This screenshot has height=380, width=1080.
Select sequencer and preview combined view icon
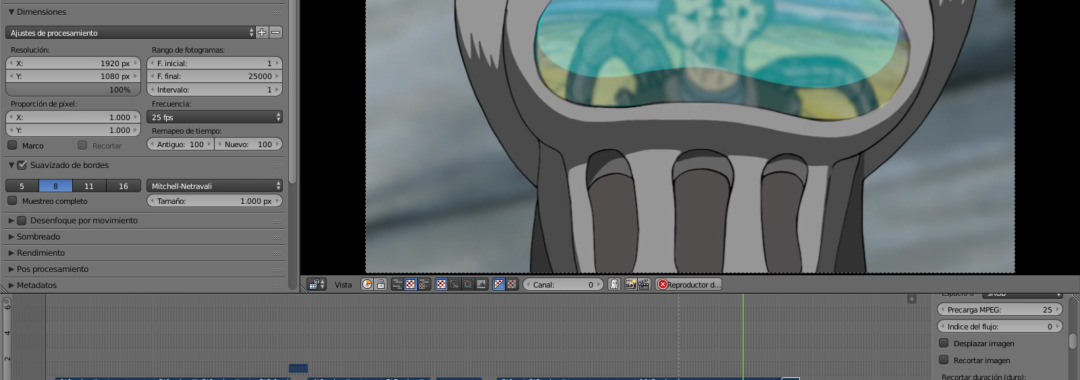coord(424,284)
